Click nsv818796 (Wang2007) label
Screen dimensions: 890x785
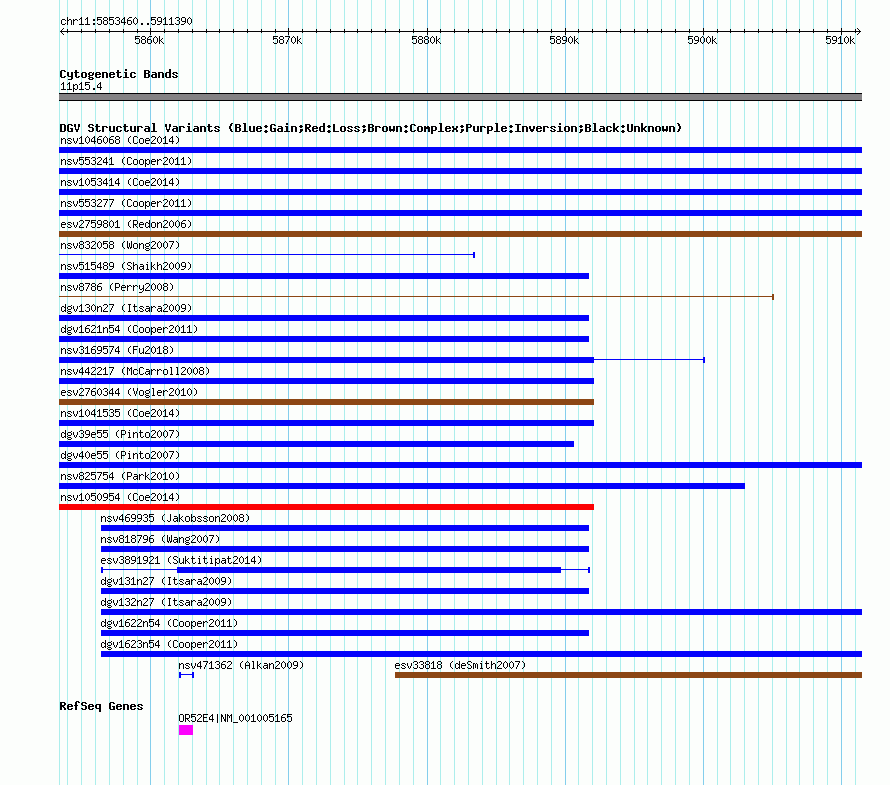tap(160, 539)
